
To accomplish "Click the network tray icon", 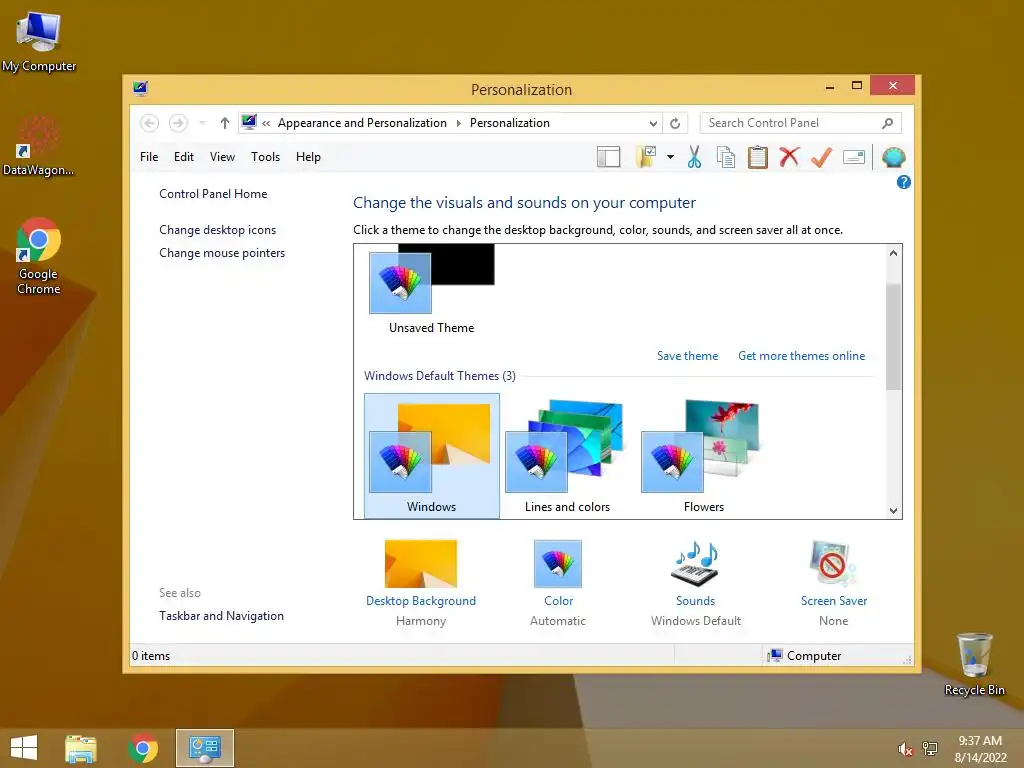I will tap(930, 749).
